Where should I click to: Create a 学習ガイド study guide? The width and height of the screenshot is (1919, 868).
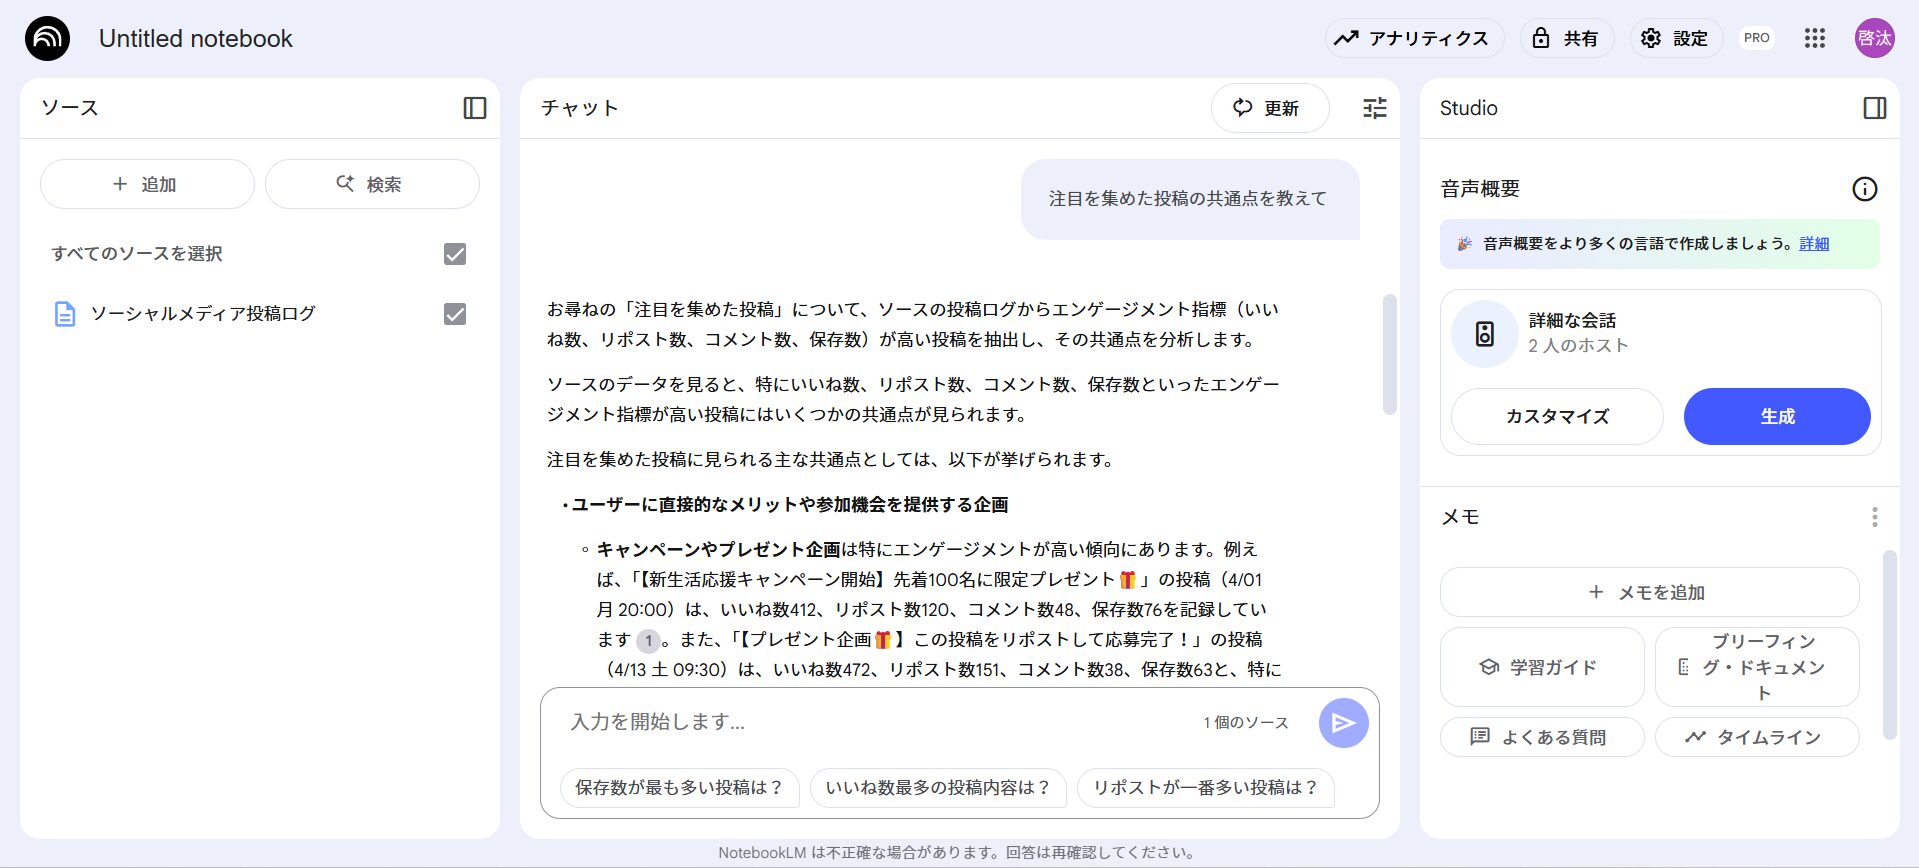1541,667
